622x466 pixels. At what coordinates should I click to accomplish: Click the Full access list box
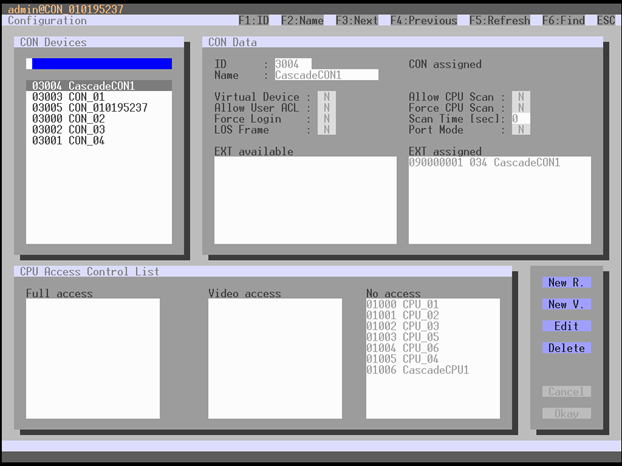pyautogui.click(x=93, y=359)
